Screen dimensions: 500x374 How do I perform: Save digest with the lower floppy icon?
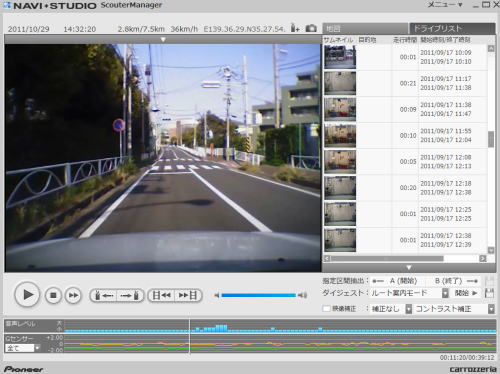click(489, 293)
